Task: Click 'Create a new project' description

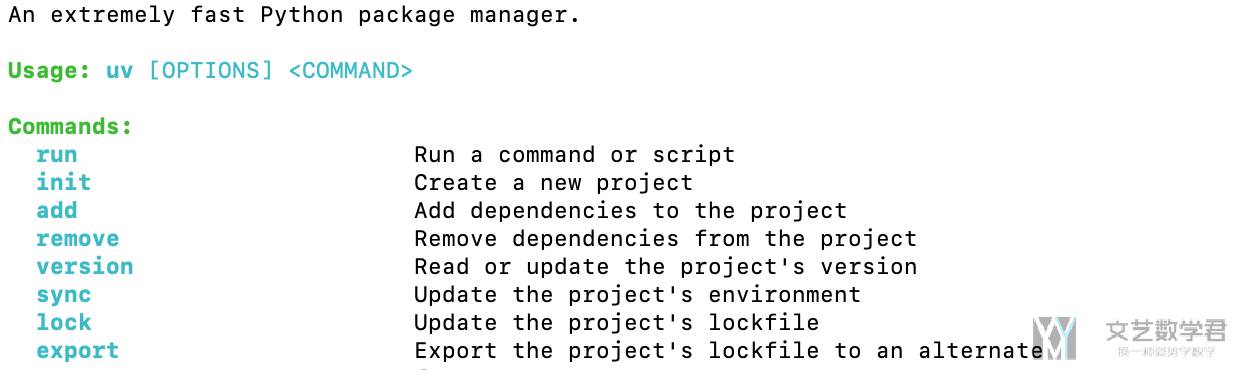Action: (554, 183)
